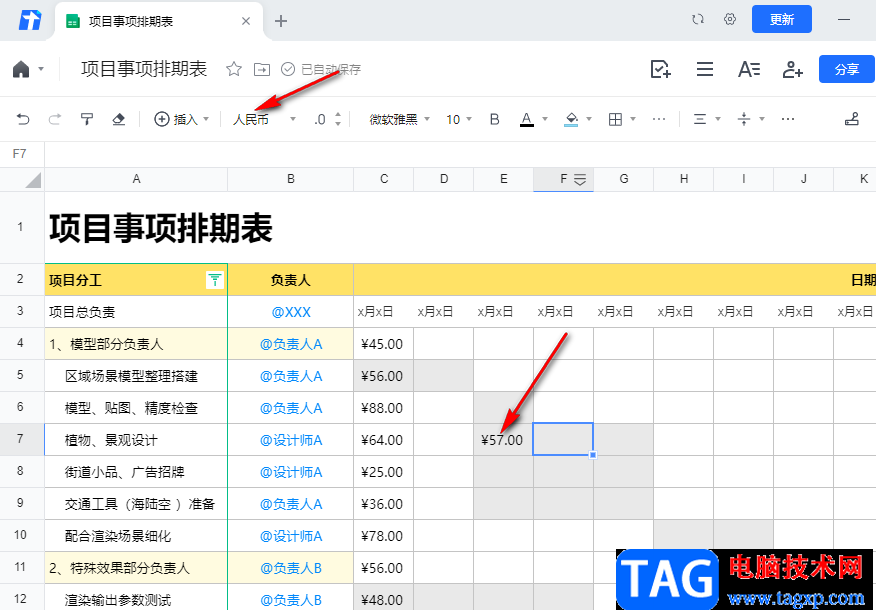Select the cell 植物、景观设计
The width and height of the screenshot is (876, 610).
136,440
